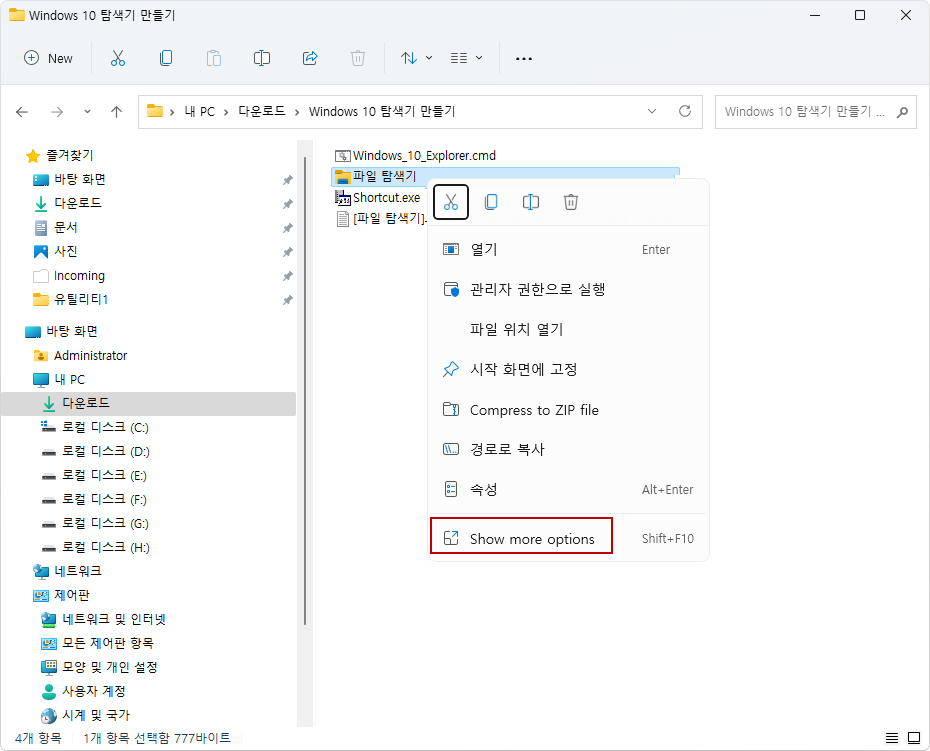Open the See more three-dots menu
Image resolution: width=930 pixels, height=751 pixels.
[524, 58]
